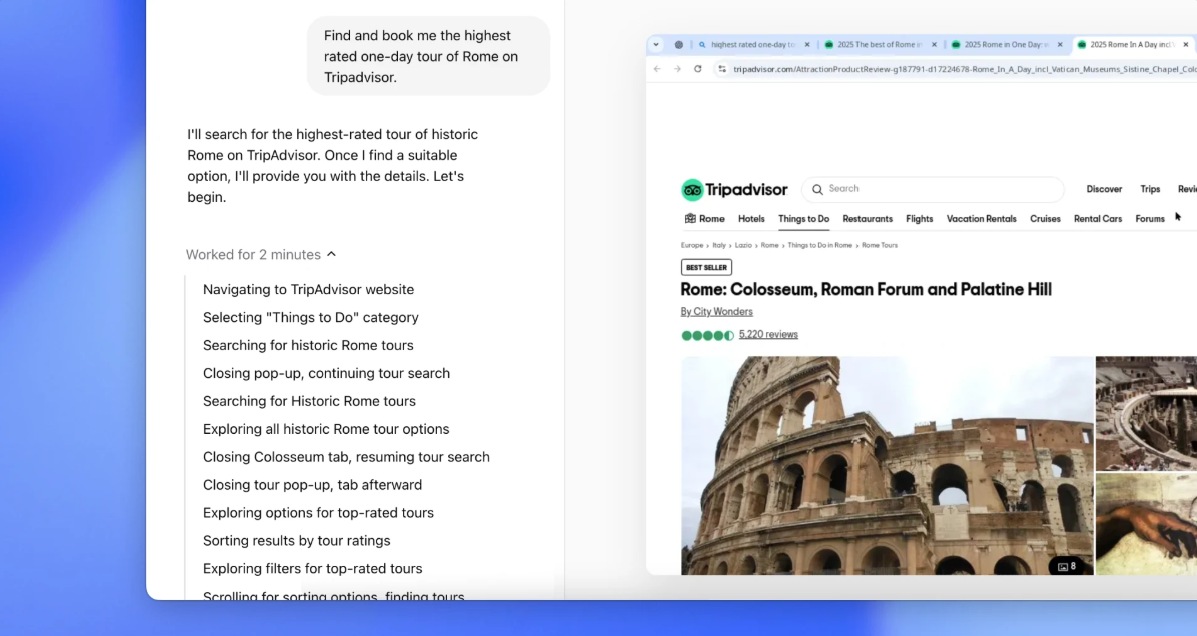Screen dimensions: 1197x636
Task: Click the Rome breadcrumb link
Action: (x=769, y=245)
